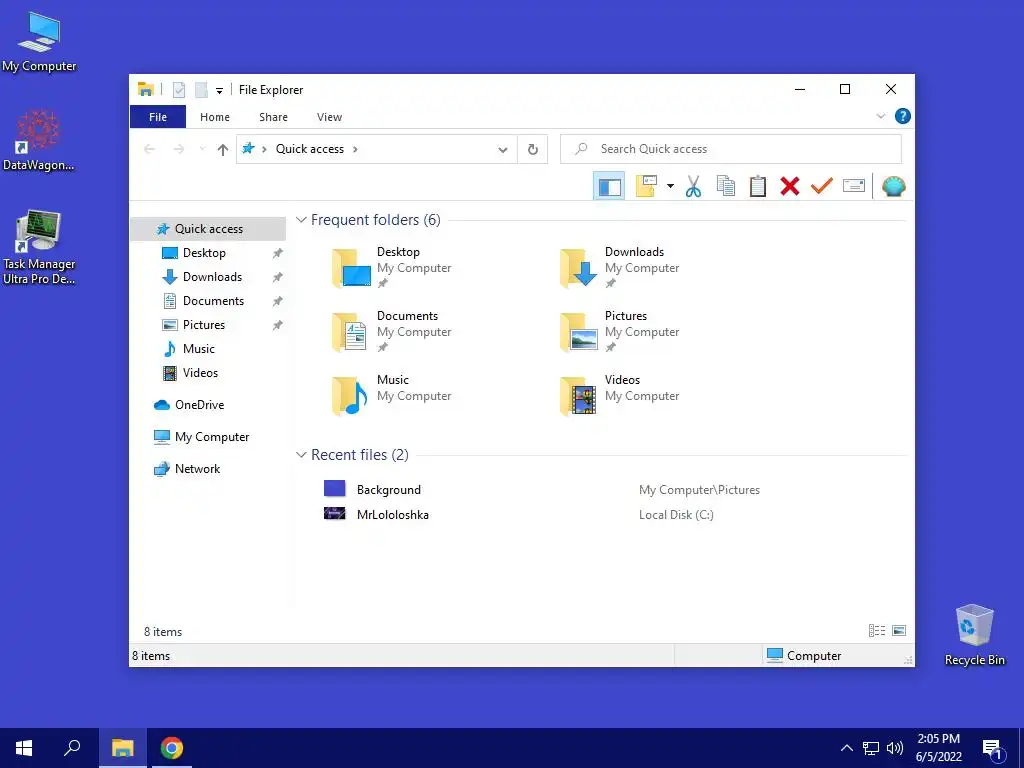
Task: Select OneDrive in the navigation pane
Action: pos(199,405)
